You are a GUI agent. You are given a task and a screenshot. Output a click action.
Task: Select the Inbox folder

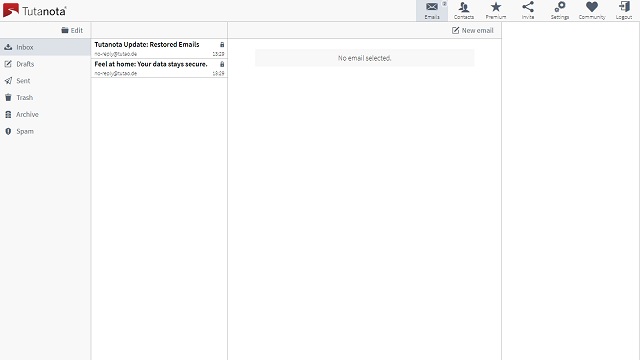(x=45, y=47)
